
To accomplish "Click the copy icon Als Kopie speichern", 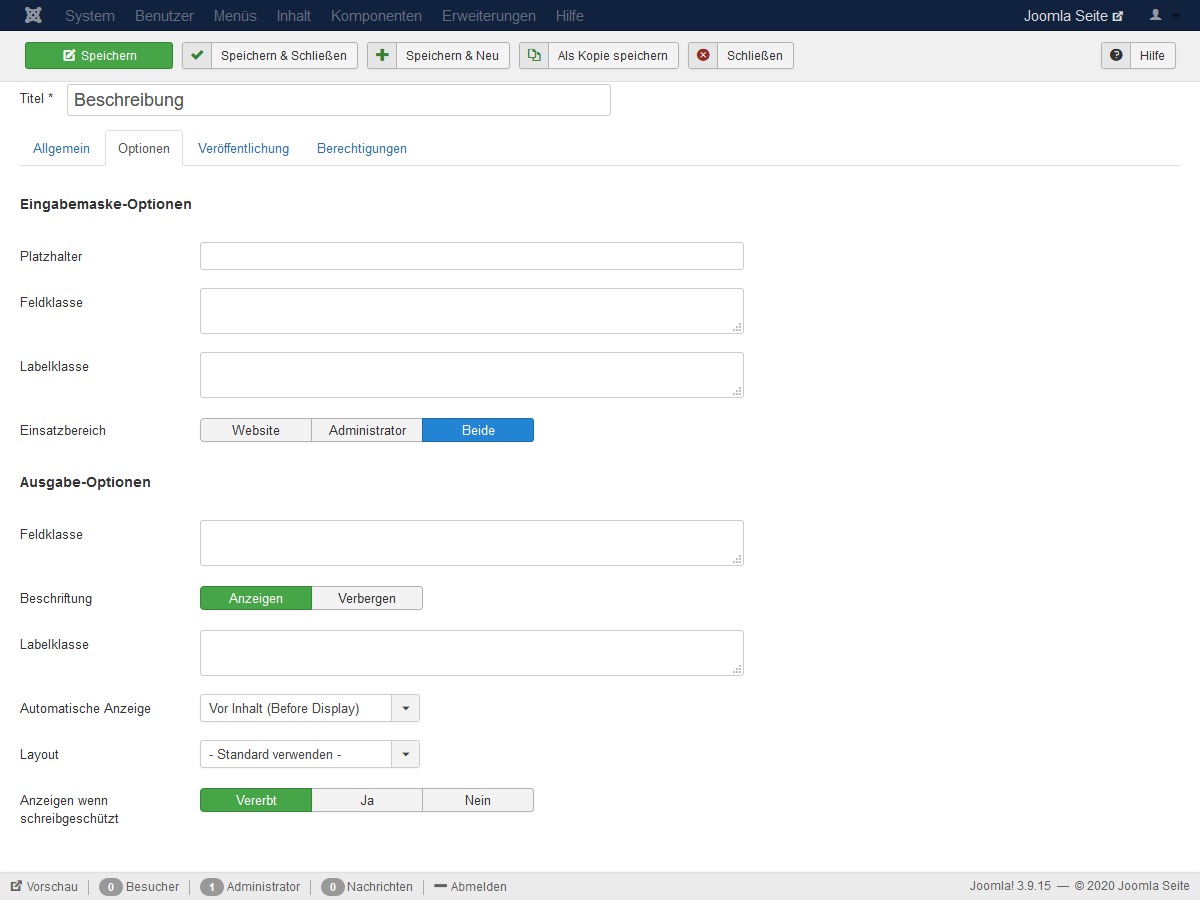I will pos(534,55).
